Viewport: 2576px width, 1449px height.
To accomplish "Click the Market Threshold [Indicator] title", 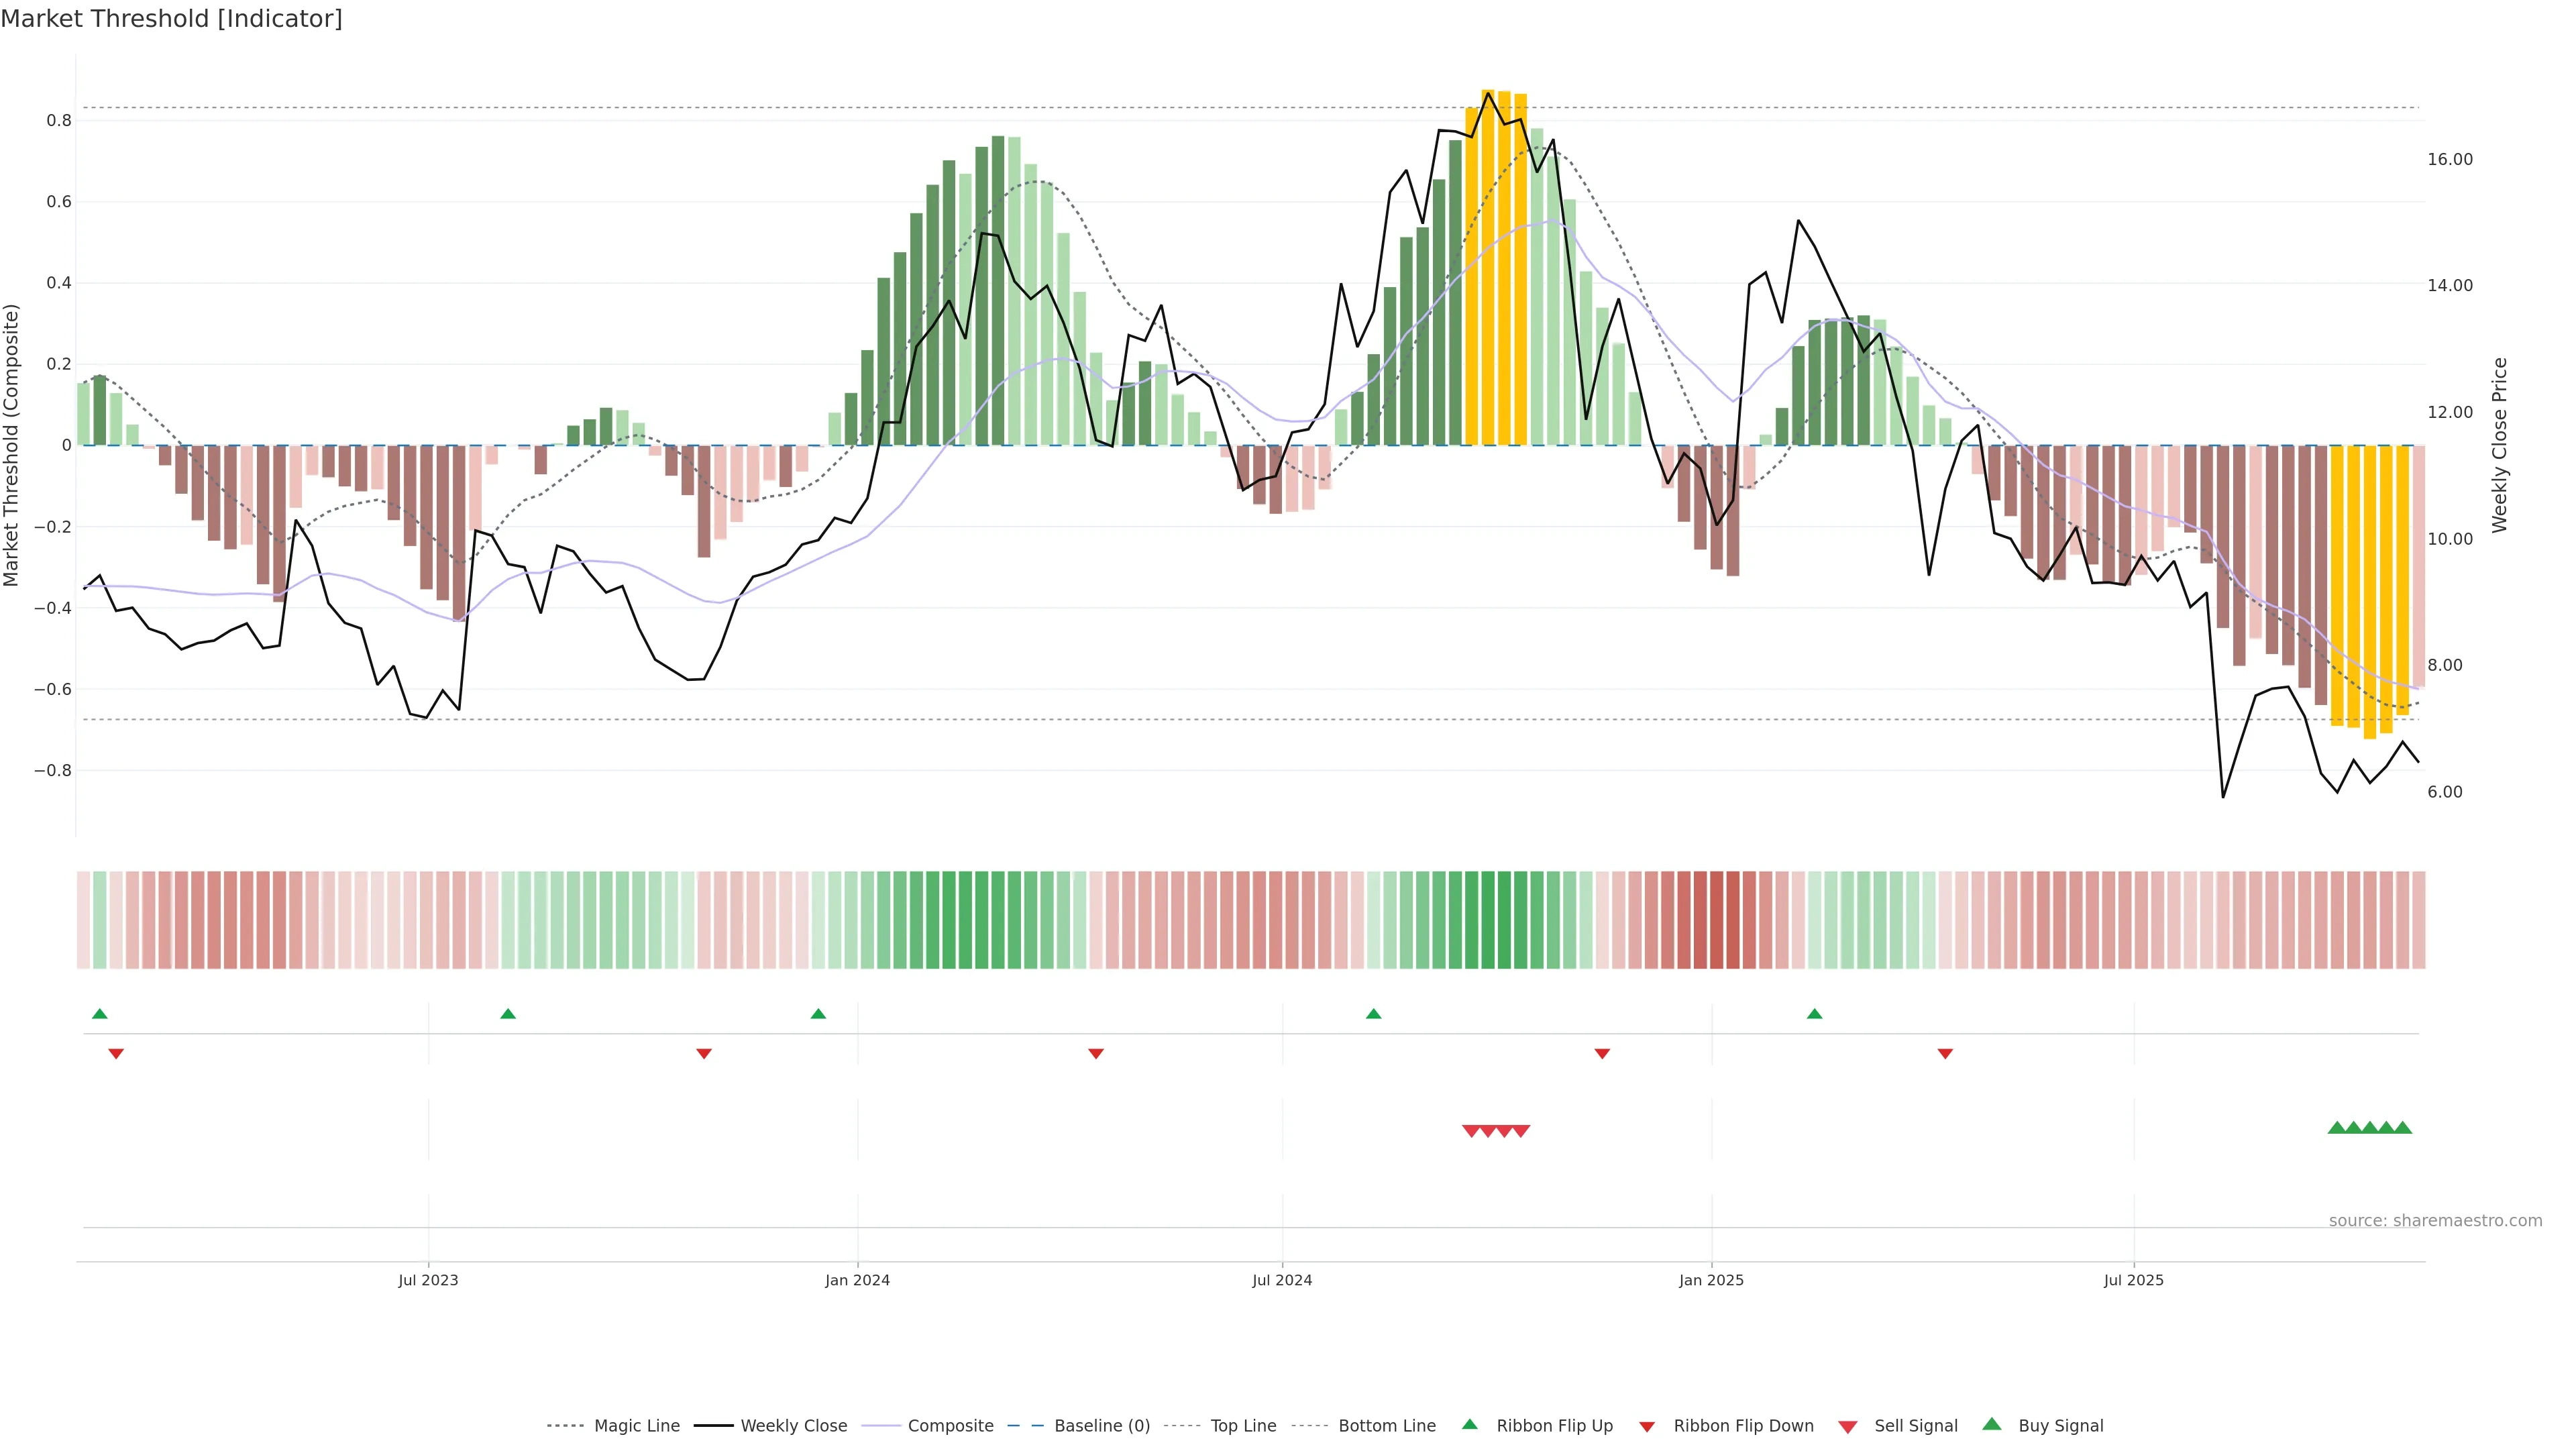I will pyautogui.click(x=171, y=18).
